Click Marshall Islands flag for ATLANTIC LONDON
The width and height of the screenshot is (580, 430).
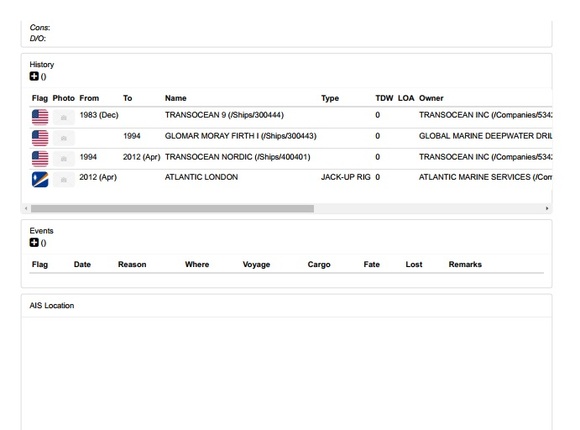[40, 179]
